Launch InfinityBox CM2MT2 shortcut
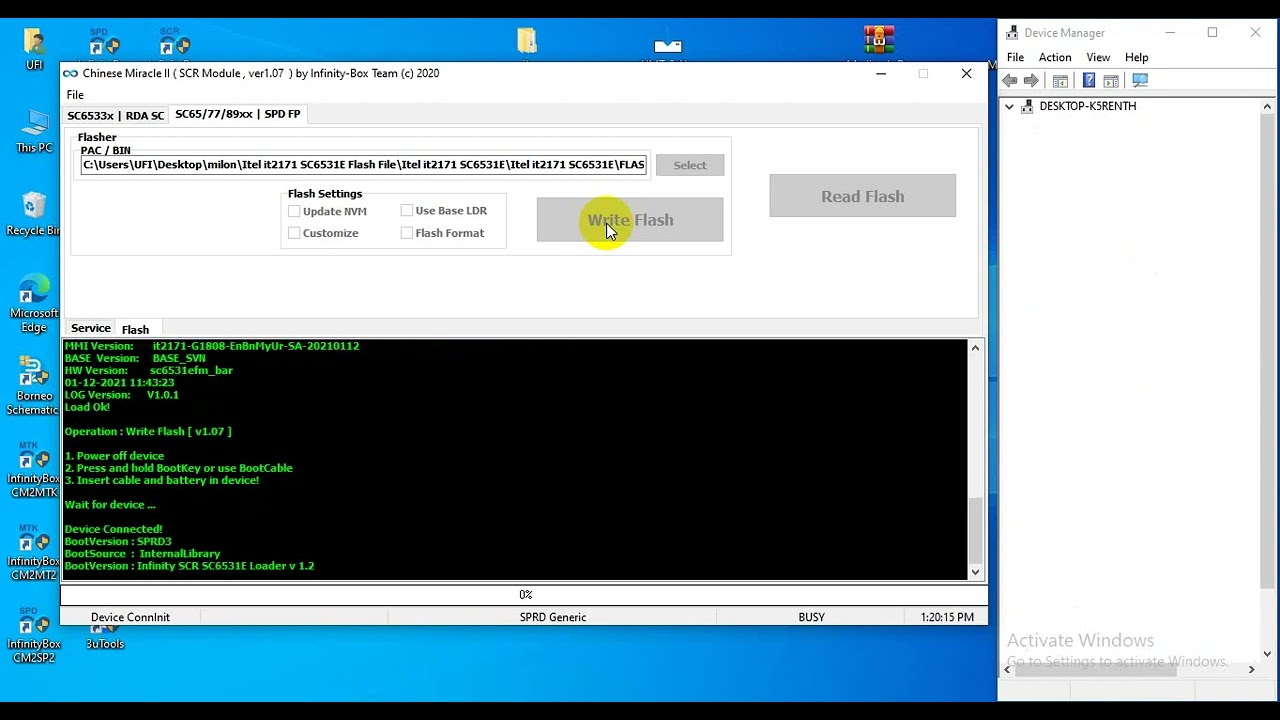 [34, 551]
